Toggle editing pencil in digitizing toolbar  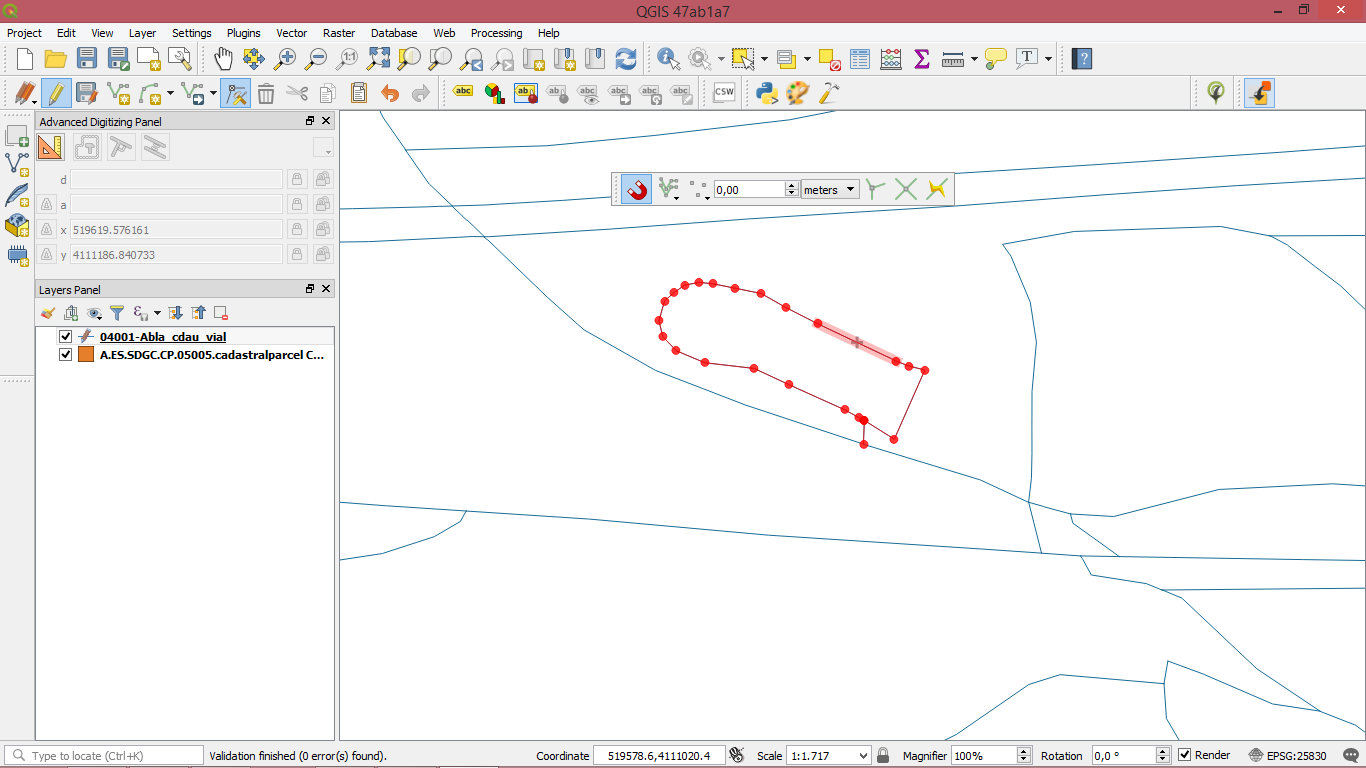56,94
